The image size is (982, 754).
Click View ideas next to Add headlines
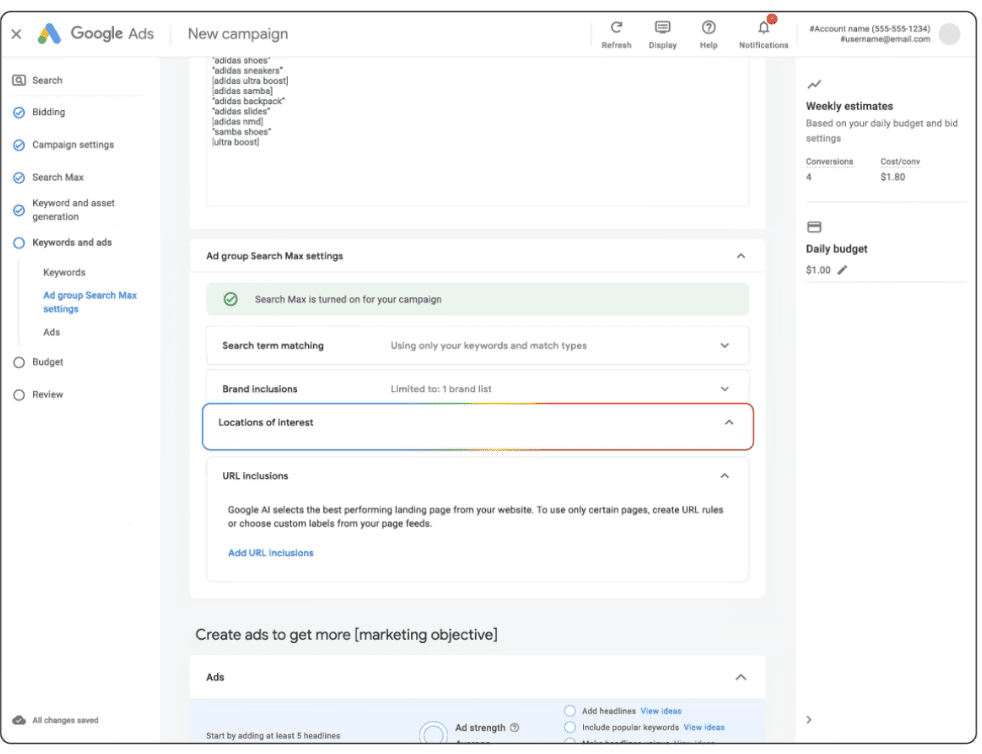point(661,711)
